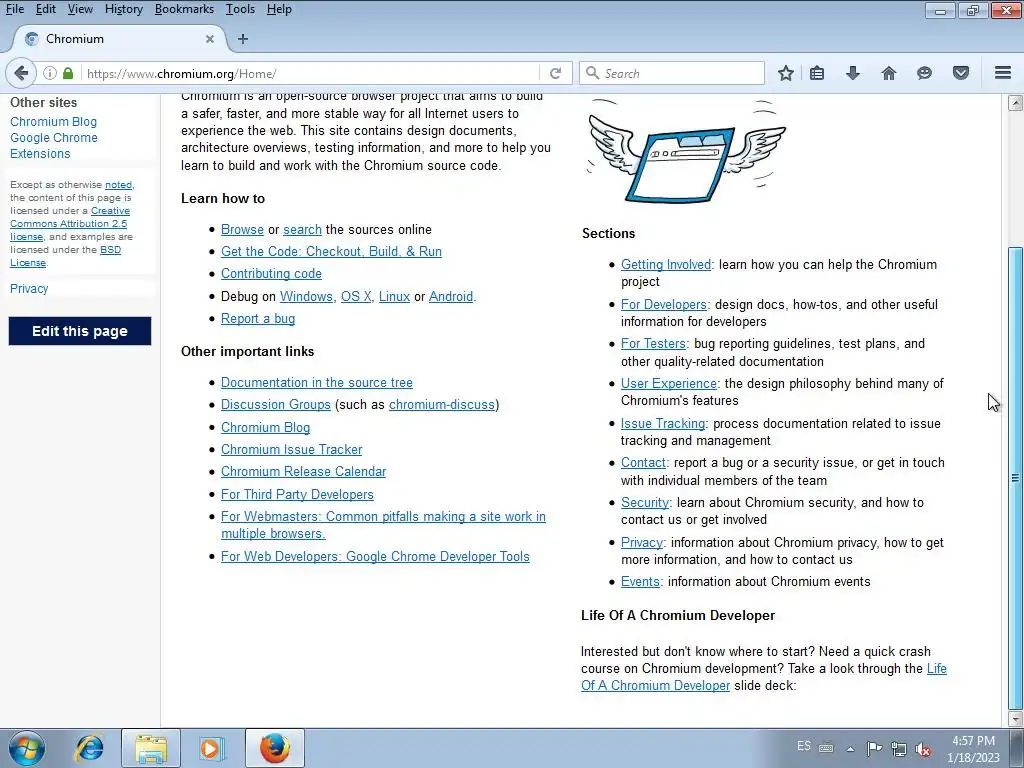Viewport: 1024px width, 768px height.
Task: Open Debug on Windows link
Action: (x=306, y=296)
